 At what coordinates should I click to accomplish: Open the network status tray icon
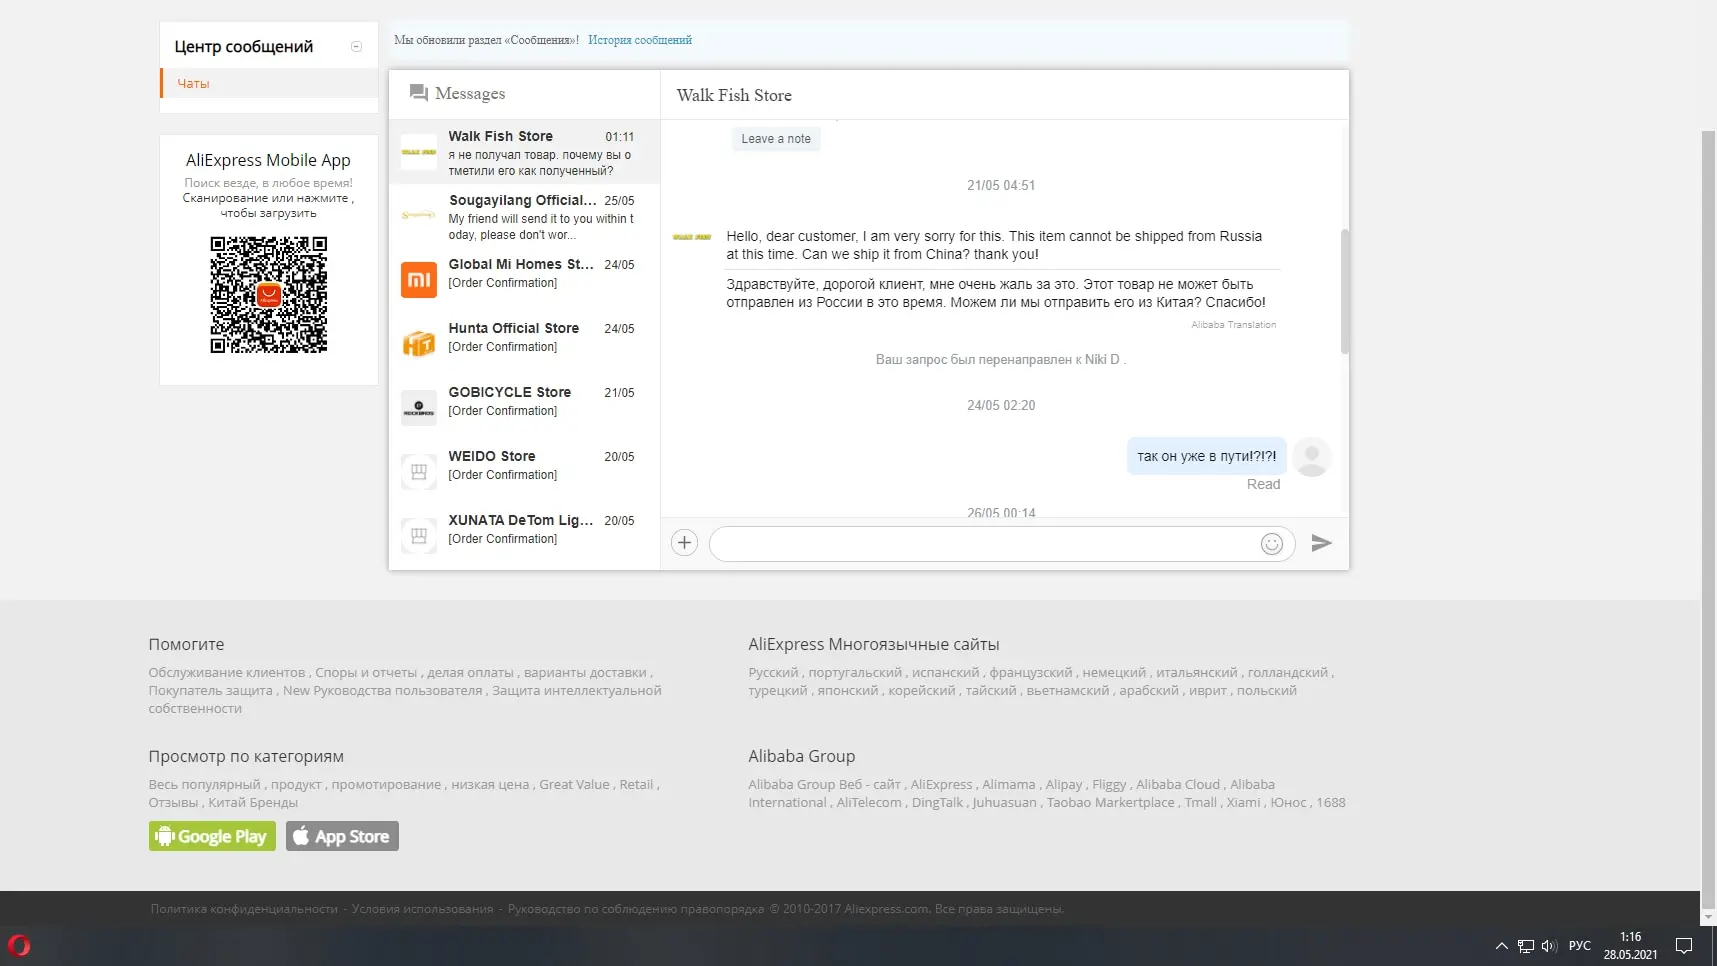(1525, 946)
